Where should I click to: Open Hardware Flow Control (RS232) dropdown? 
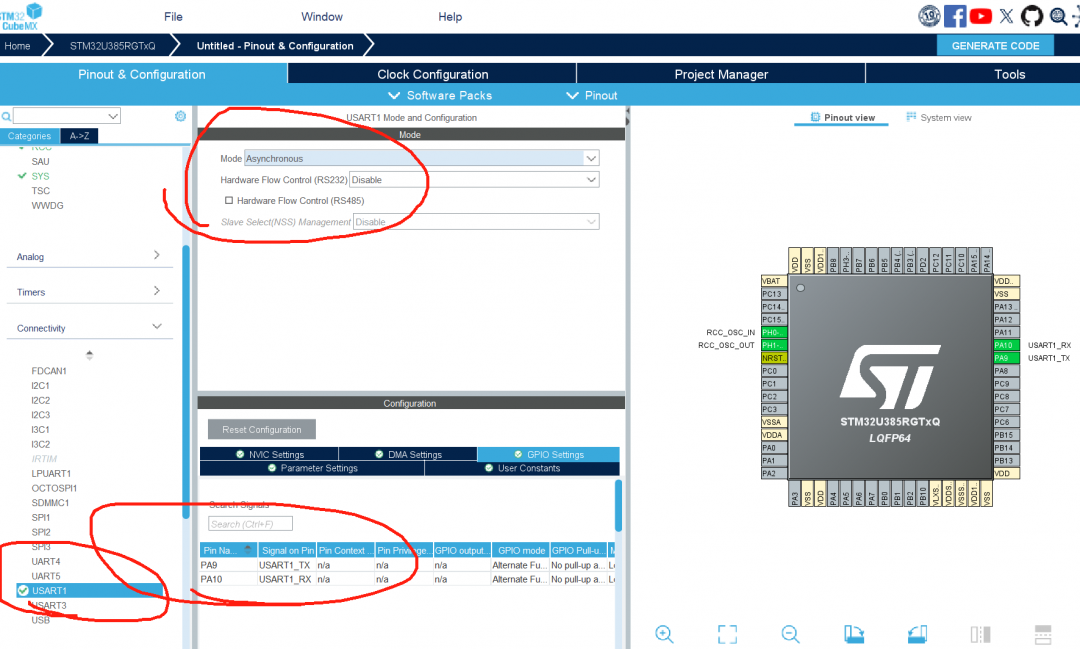pyautogui.click(x=474, y=180)
